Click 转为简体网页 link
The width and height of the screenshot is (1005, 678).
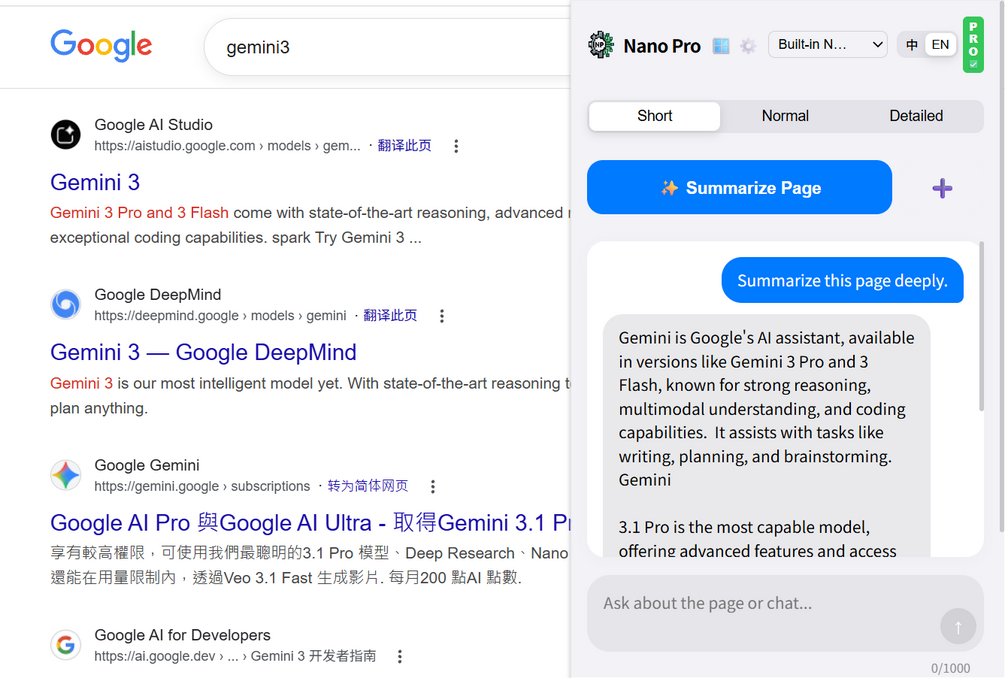(x=368, y=486)
